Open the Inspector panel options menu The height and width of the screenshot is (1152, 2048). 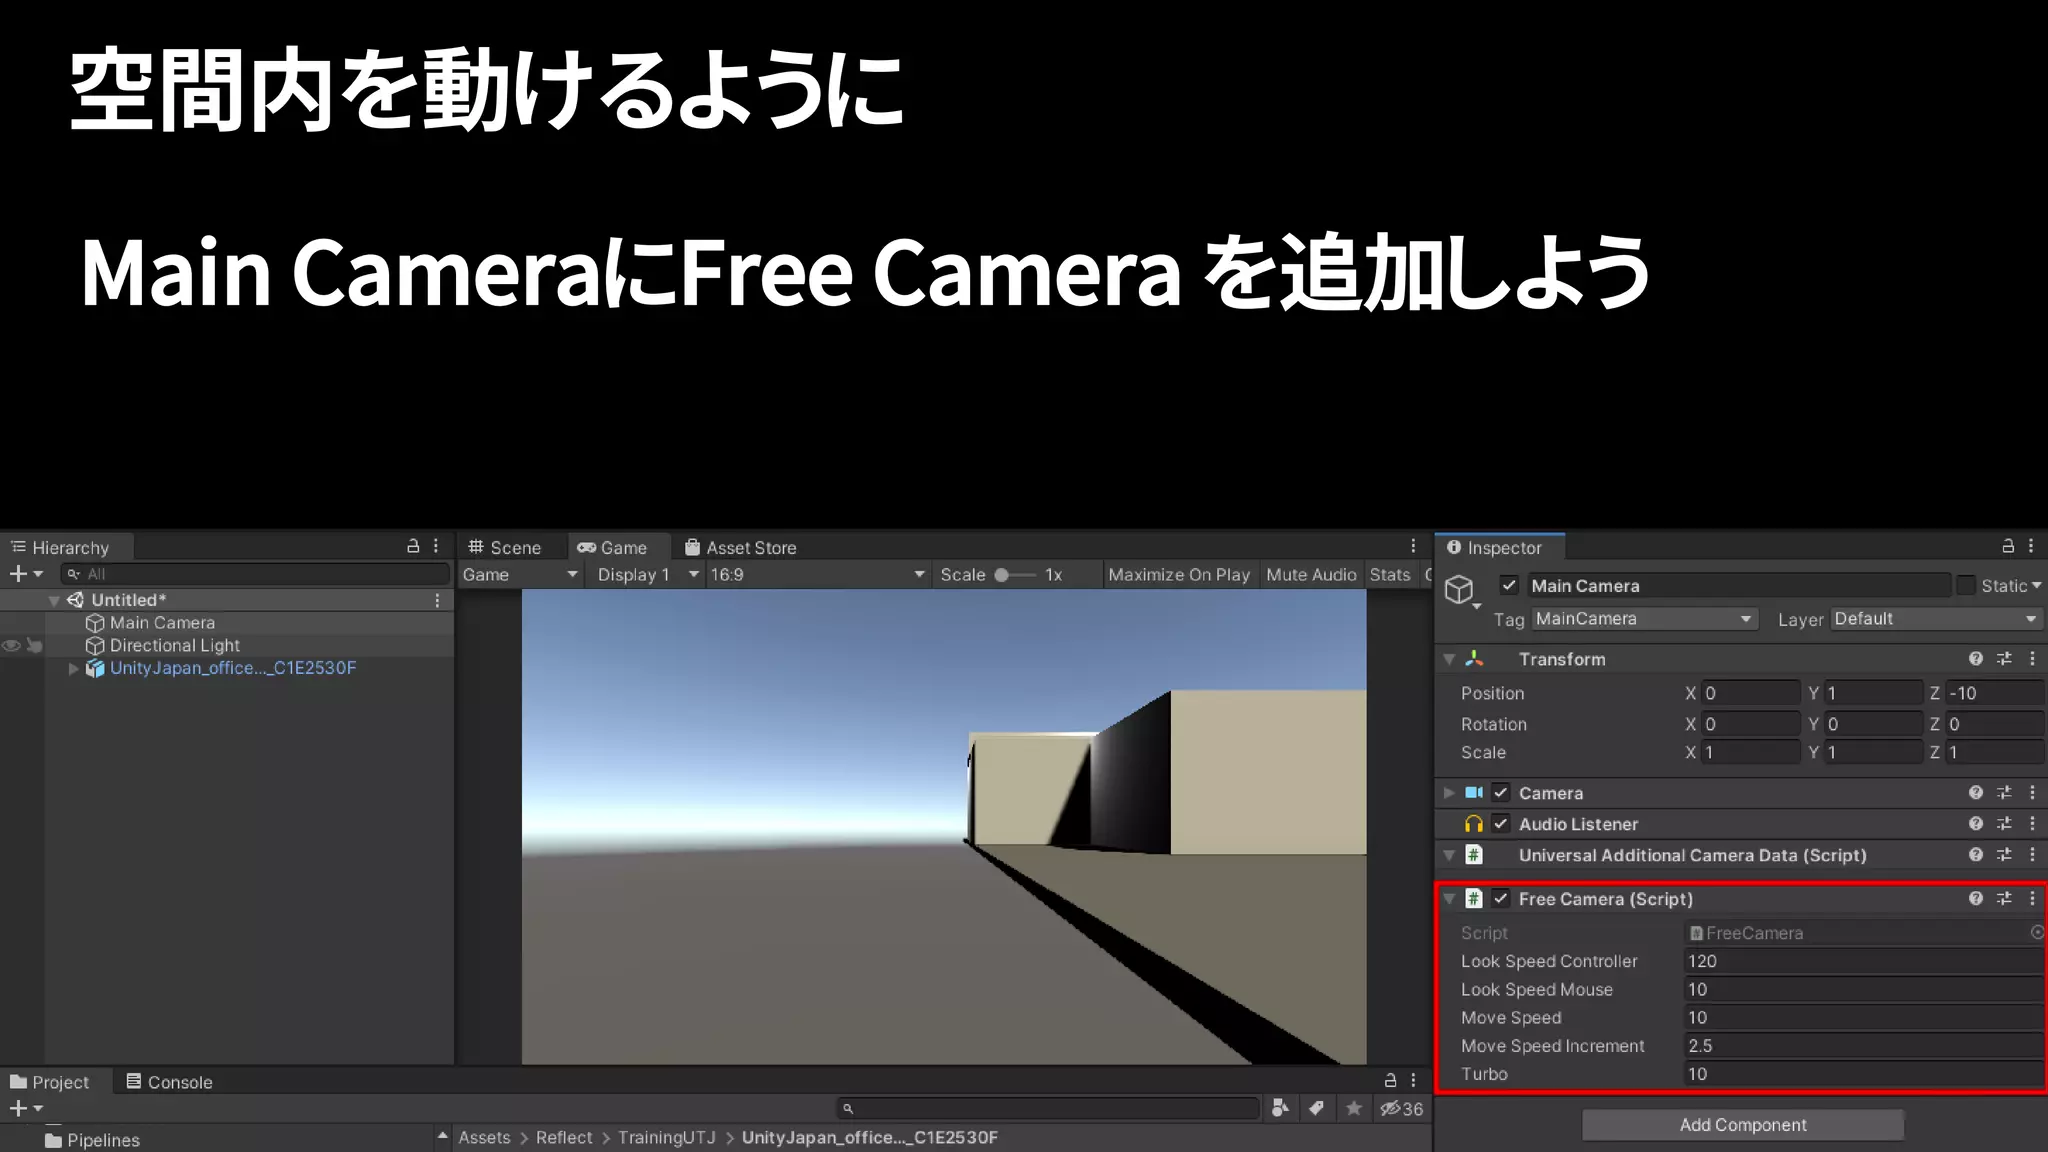pyautogui.click(x=2031, y=546)
